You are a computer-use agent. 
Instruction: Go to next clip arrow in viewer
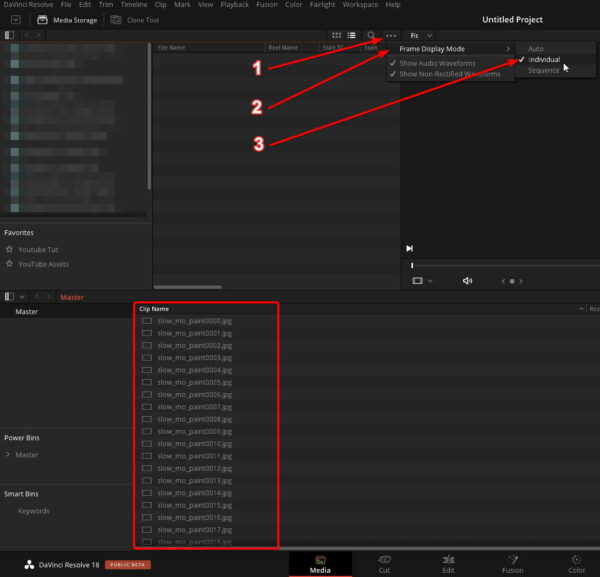point(521,281)
